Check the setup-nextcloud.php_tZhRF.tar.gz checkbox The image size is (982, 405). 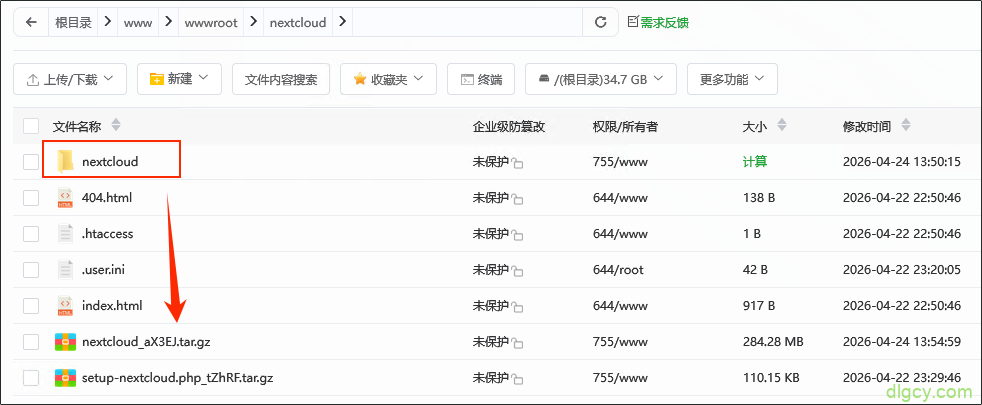click(31, 378)
